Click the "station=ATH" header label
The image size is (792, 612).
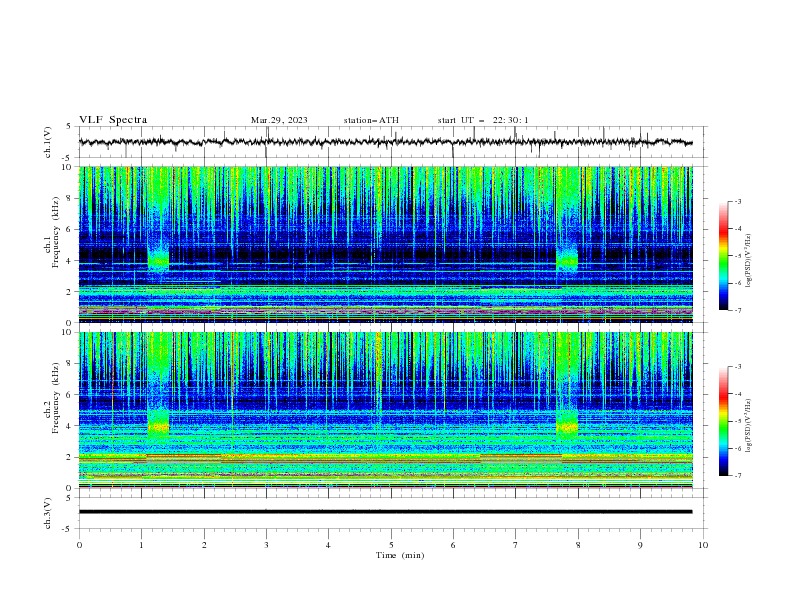(x=371, y=120)
